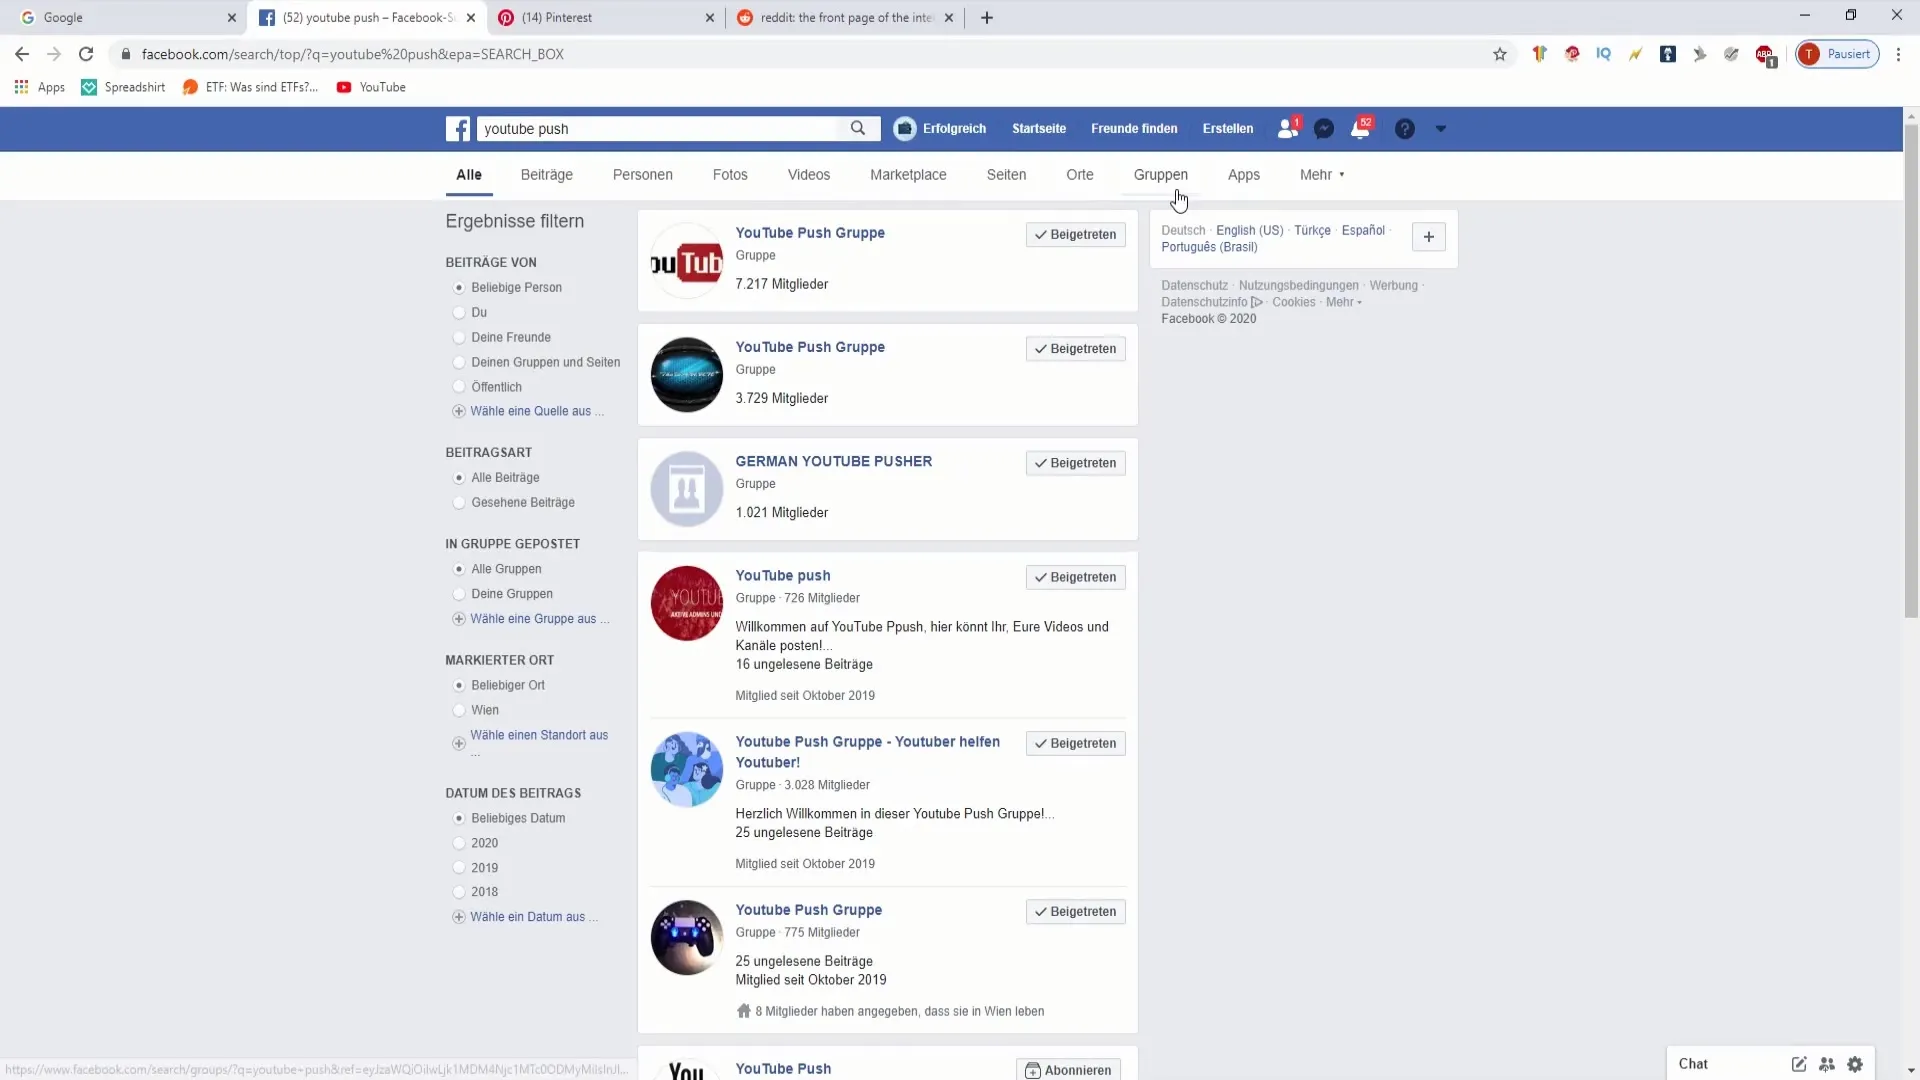Switch language to English (US)
Screen dimensions: 1920x1080
pyautogui.click(x=1249, y=231)
